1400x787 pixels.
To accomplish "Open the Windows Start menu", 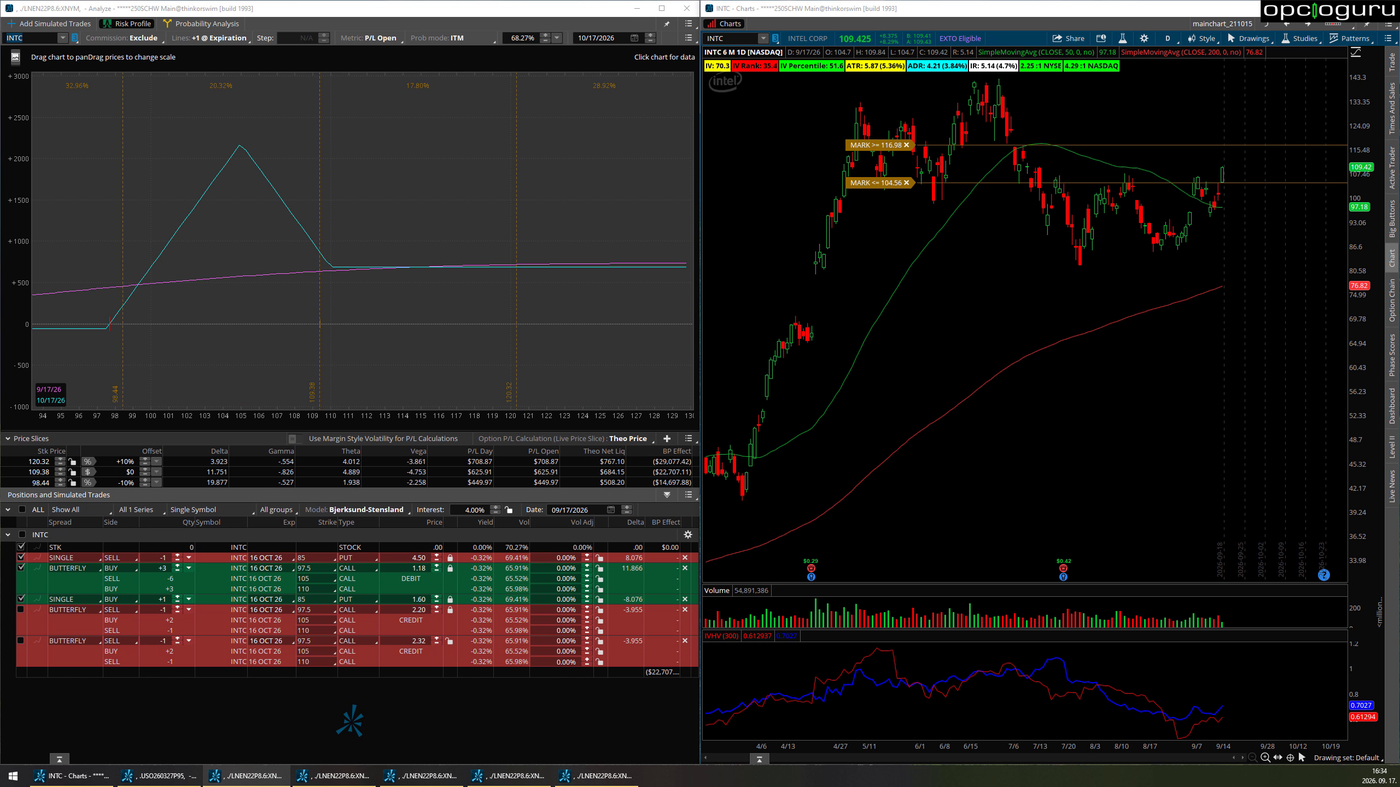I will [13, 776].
